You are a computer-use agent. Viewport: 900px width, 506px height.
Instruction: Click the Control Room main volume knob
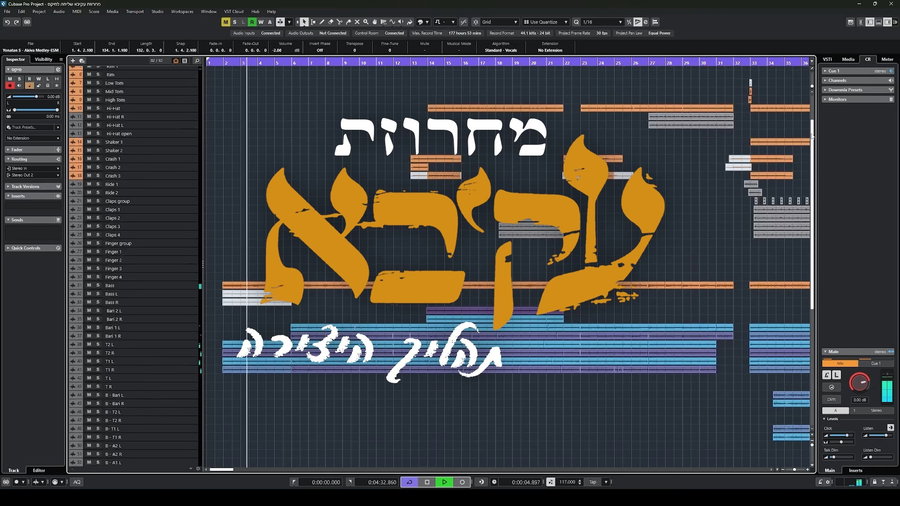(859, 382)
